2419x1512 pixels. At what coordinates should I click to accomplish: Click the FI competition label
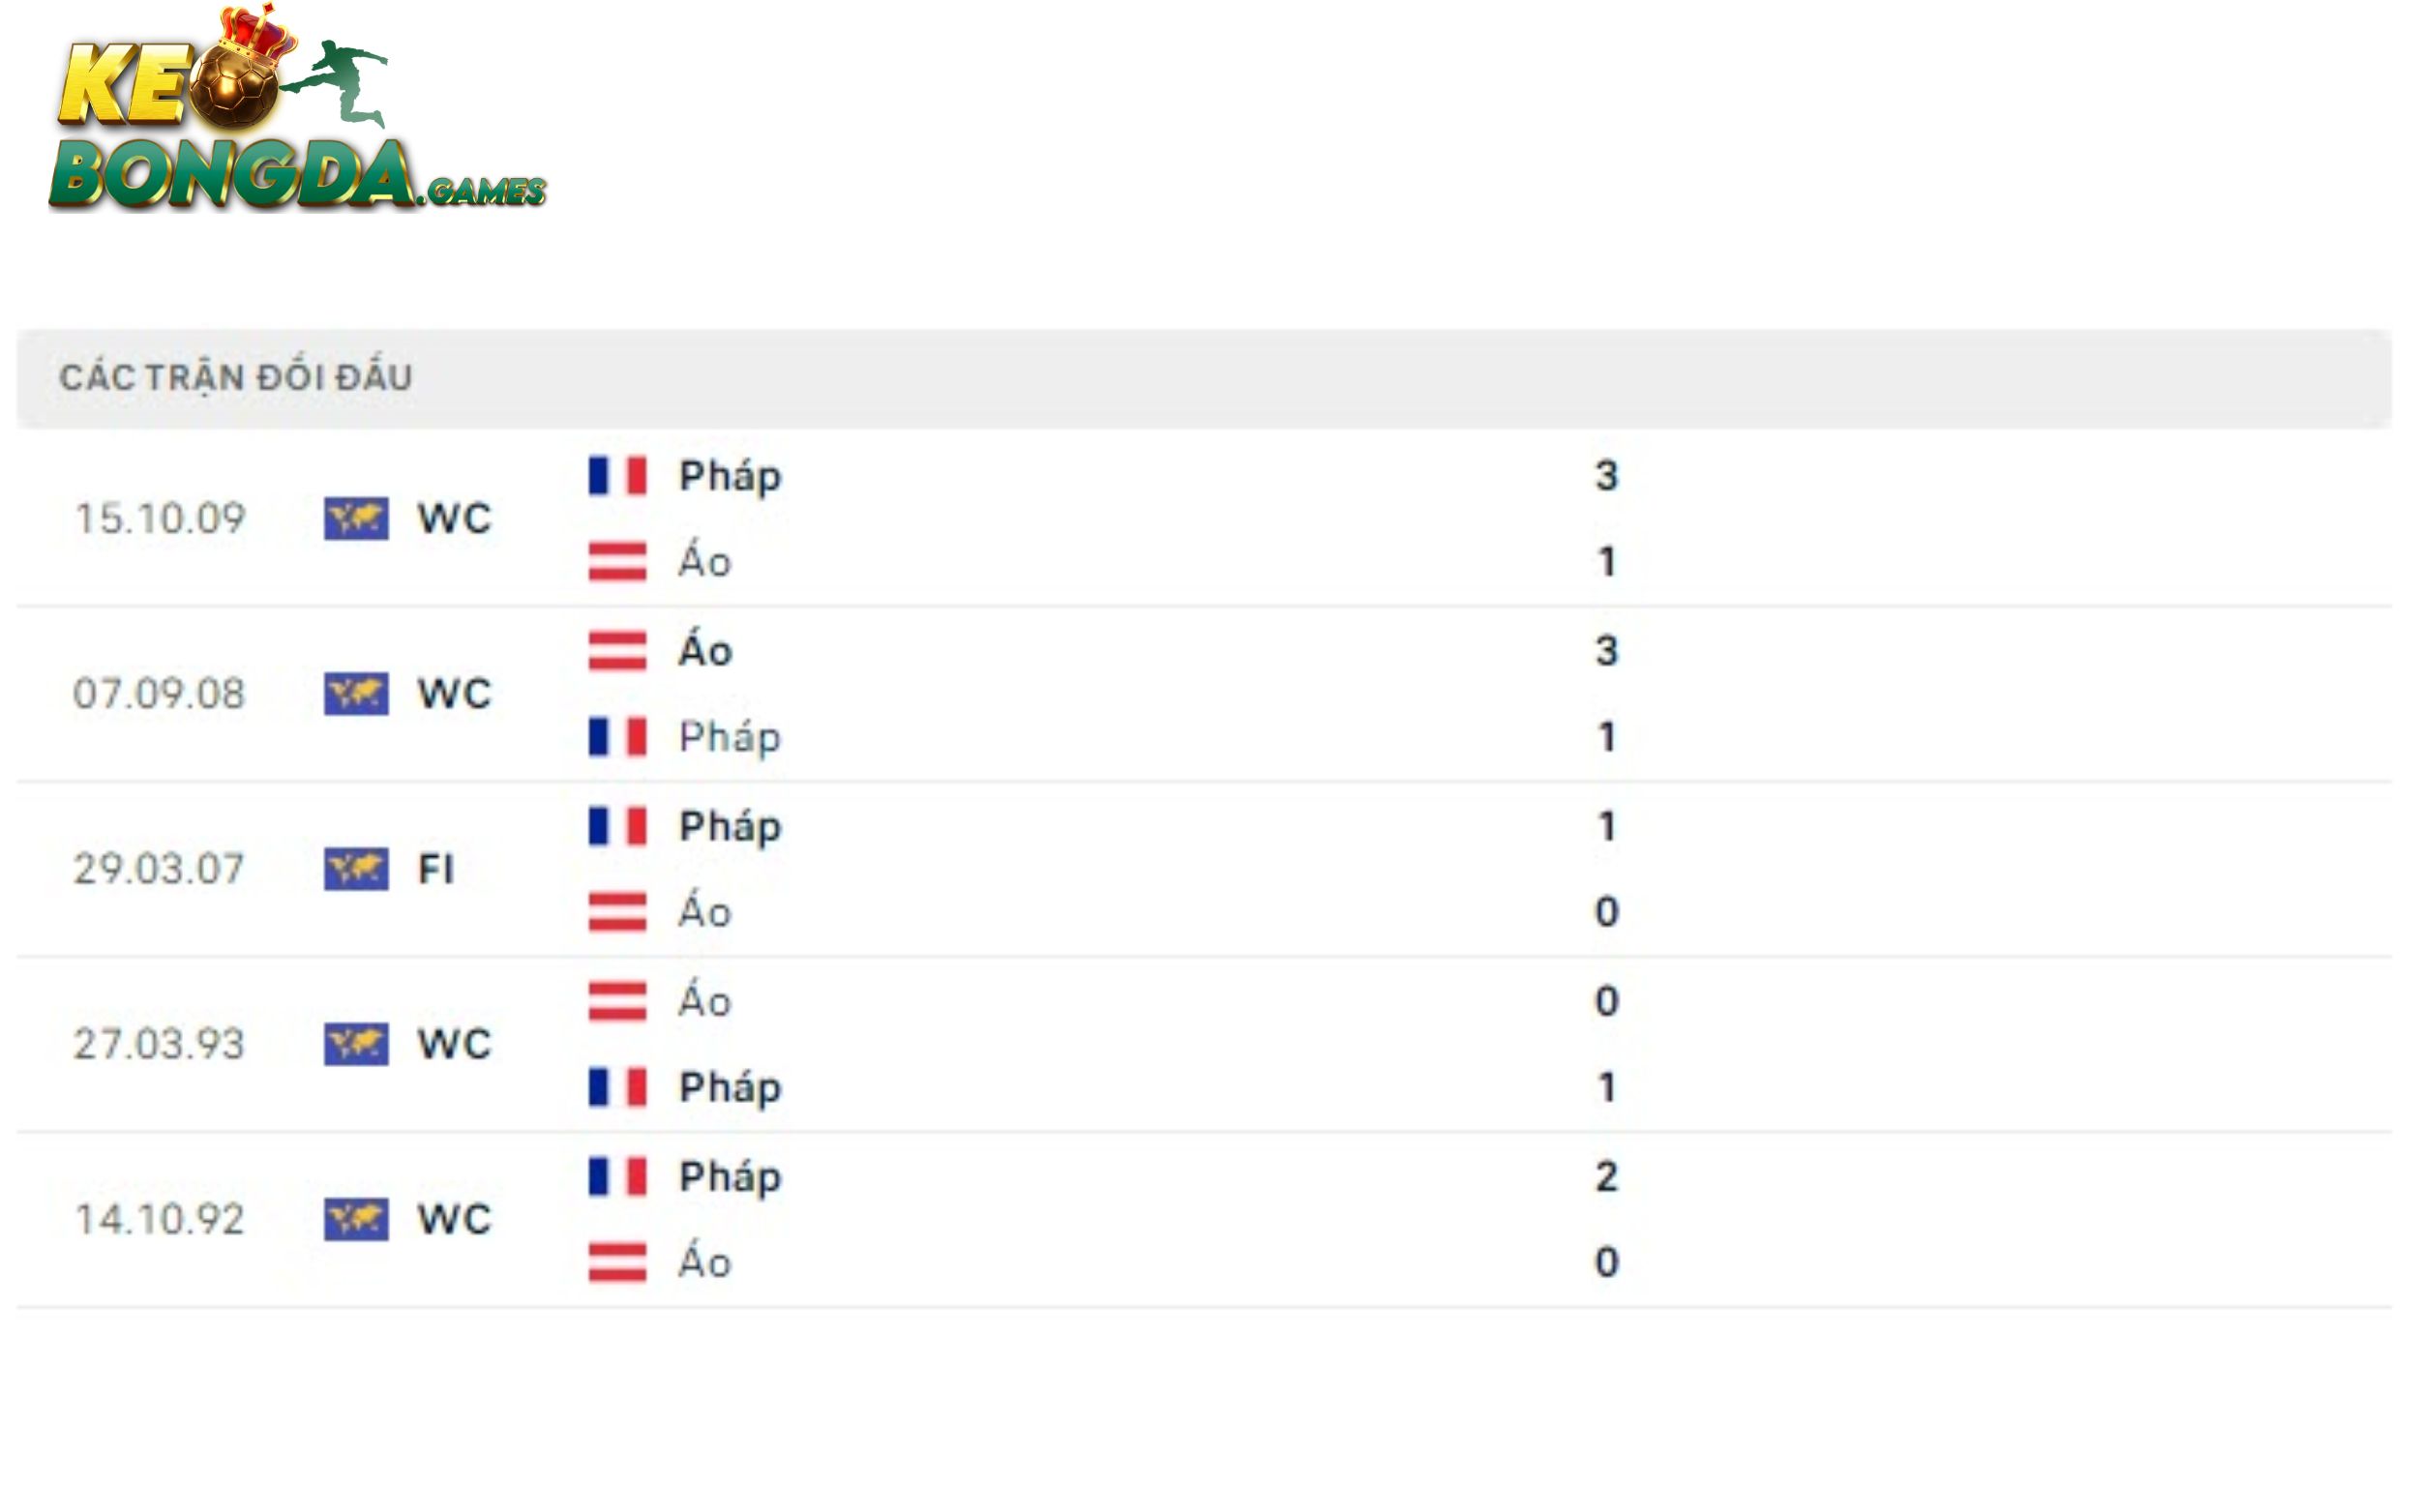click(436, 869)
